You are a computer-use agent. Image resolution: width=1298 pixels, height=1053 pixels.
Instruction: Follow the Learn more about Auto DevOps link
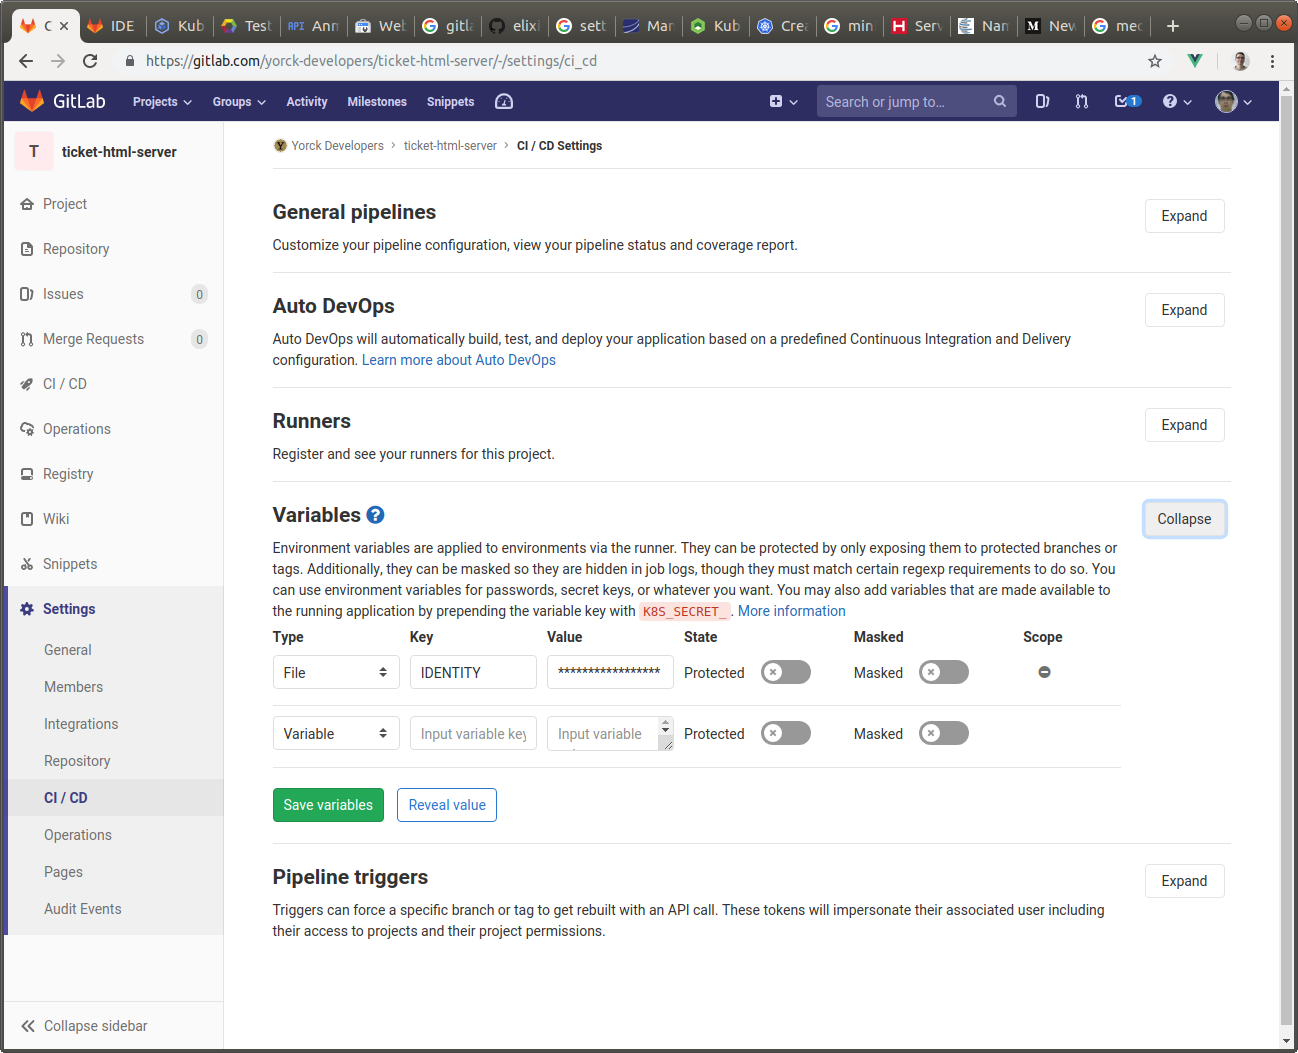[x=458, y=360]
